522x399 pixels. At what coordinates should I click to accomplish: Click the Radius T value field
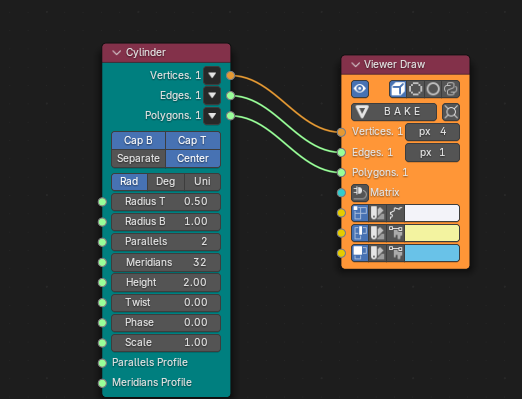[166, 202]
